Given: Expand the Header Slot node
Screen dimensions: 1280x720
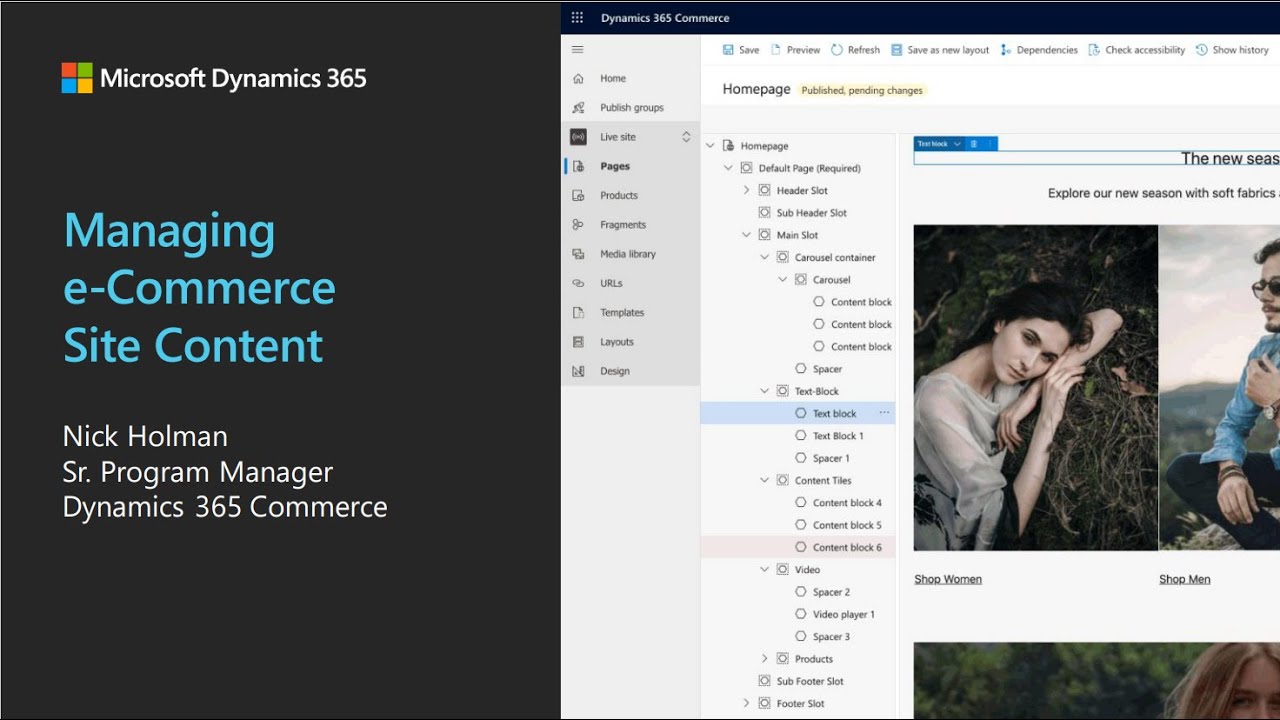Looking at the screenshot, I should point(746,190).
